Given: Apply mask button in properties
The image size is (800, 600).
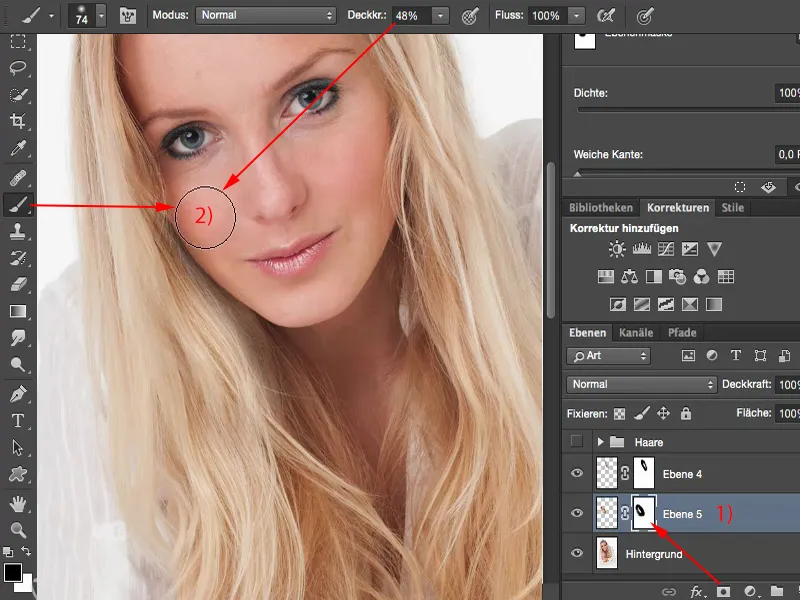Looking at the screenshot, I should coord(768,187).
